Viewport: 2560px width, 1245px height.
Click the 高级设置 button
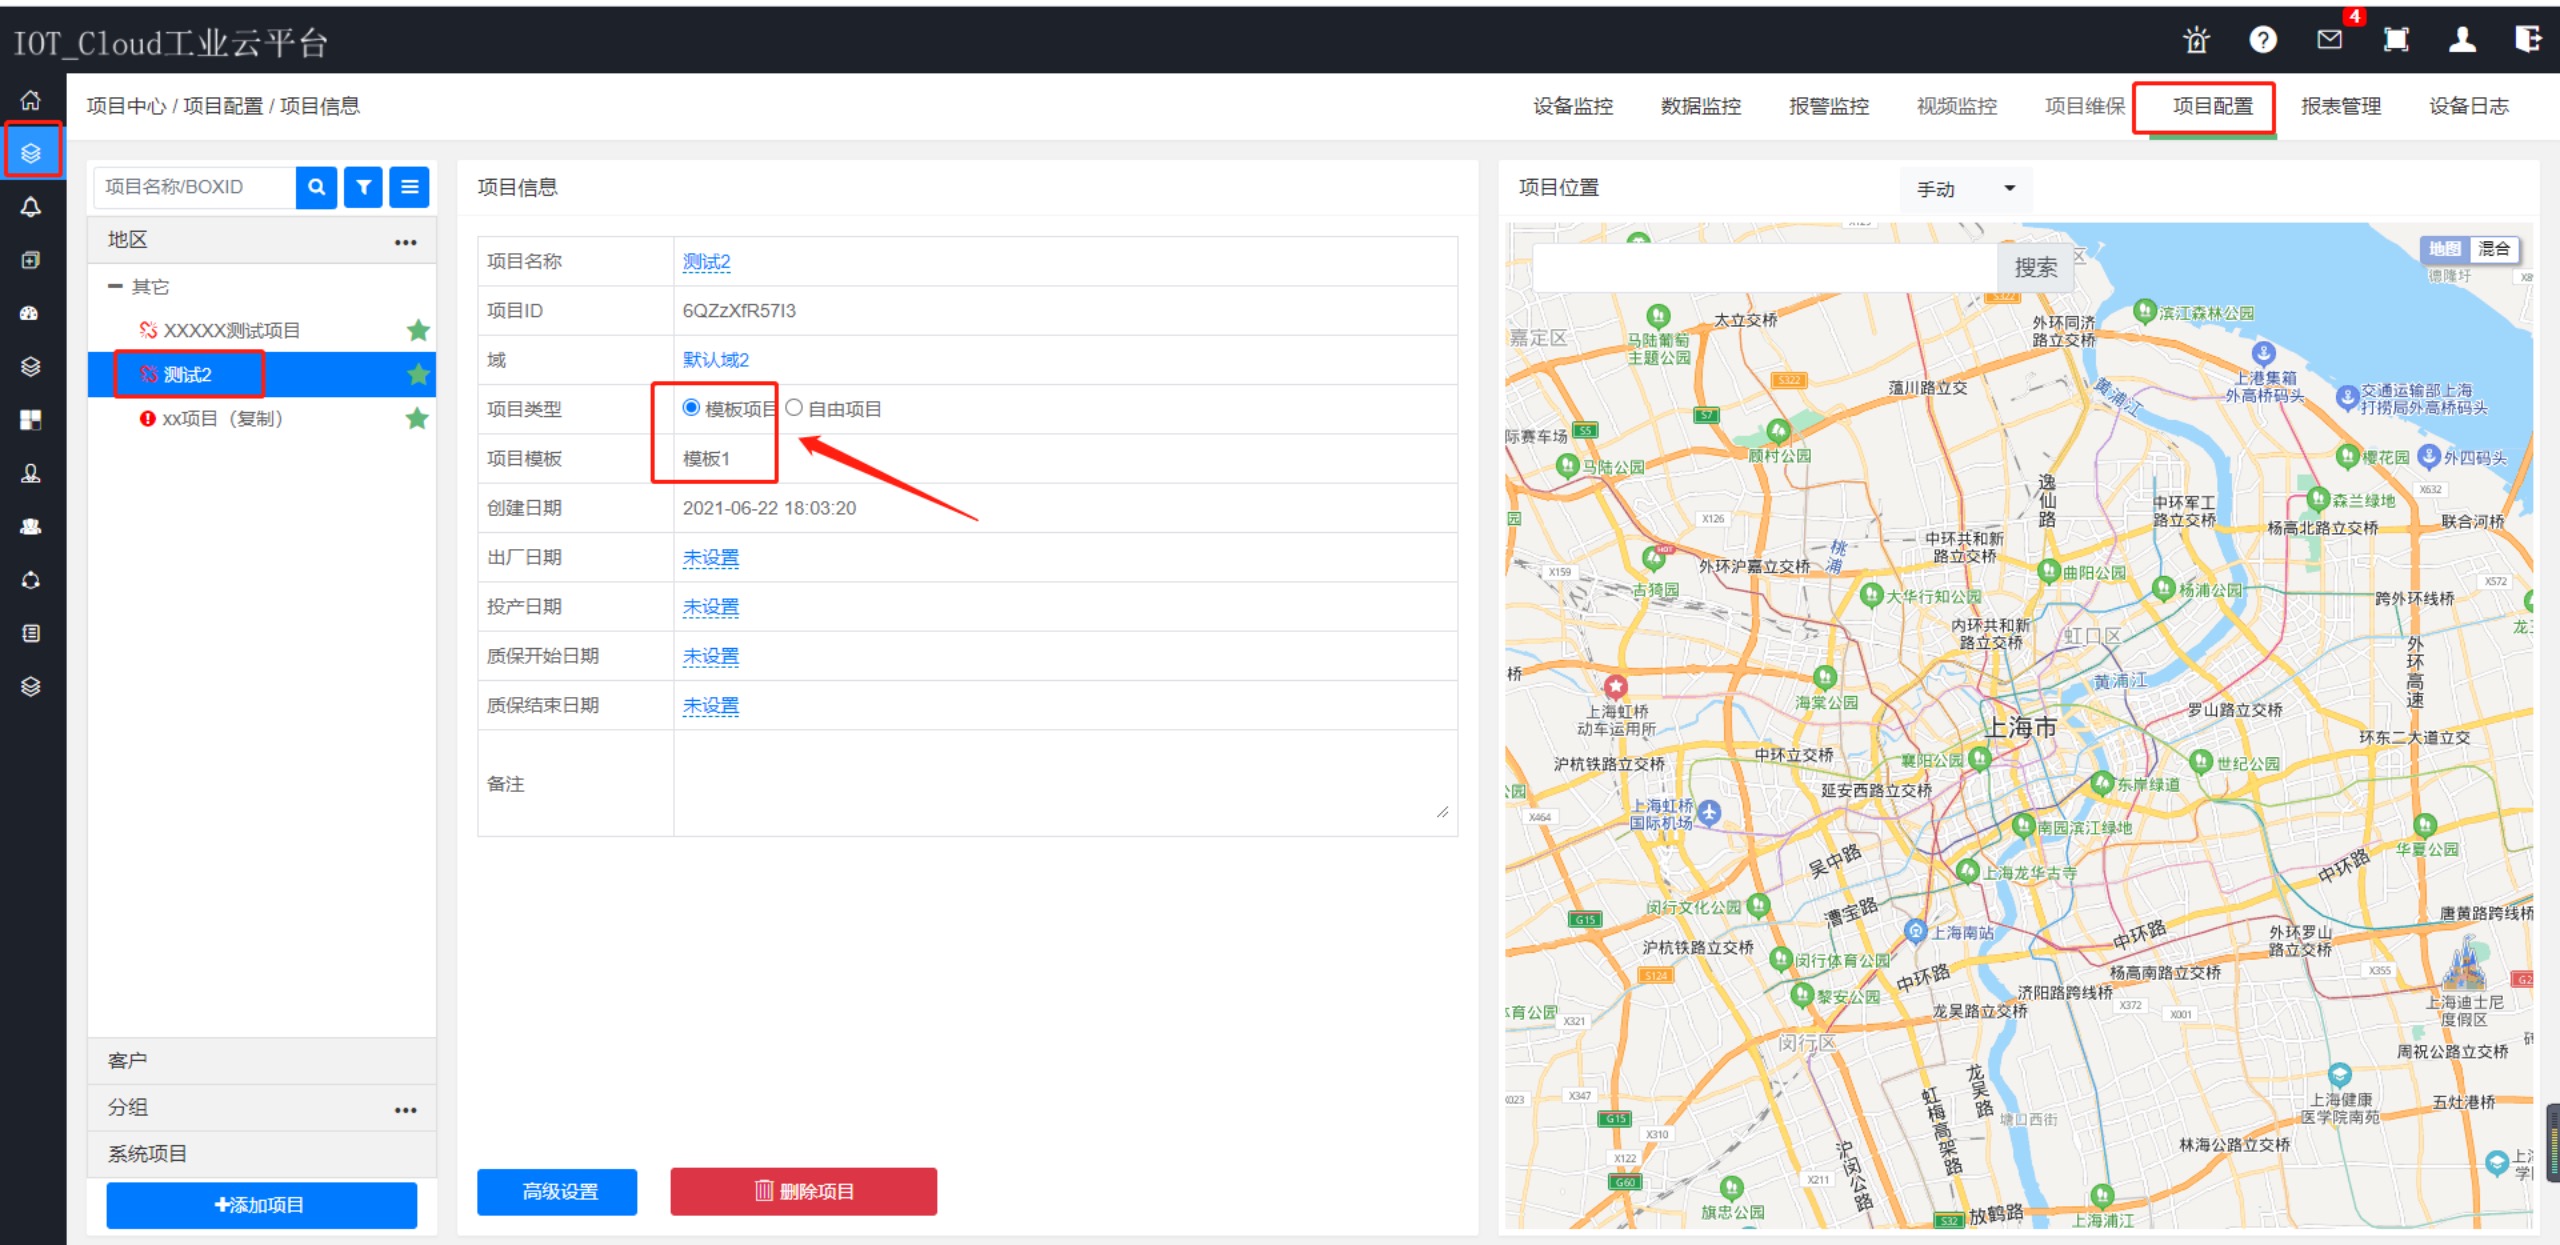click(557, 1191)
